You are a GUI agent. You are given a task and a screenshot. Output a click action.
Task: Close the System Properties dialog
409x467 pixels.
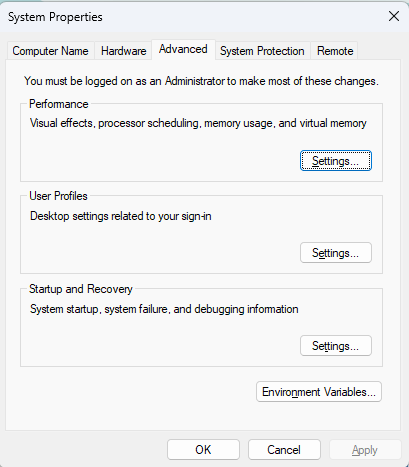pos(394,16)
